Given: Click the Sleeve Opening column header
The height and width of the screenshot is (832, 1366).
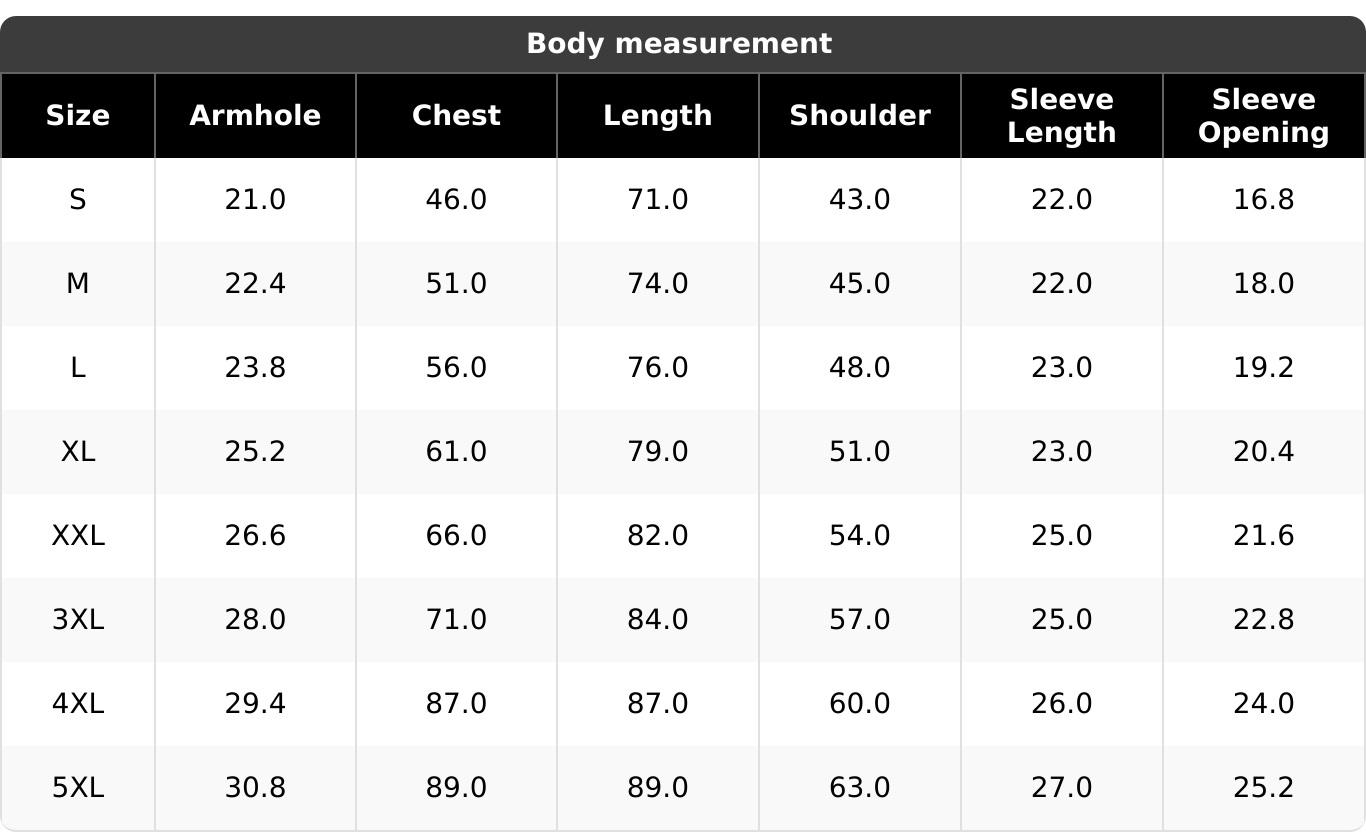Looking at the screenshot, I should pos(1263,116).
